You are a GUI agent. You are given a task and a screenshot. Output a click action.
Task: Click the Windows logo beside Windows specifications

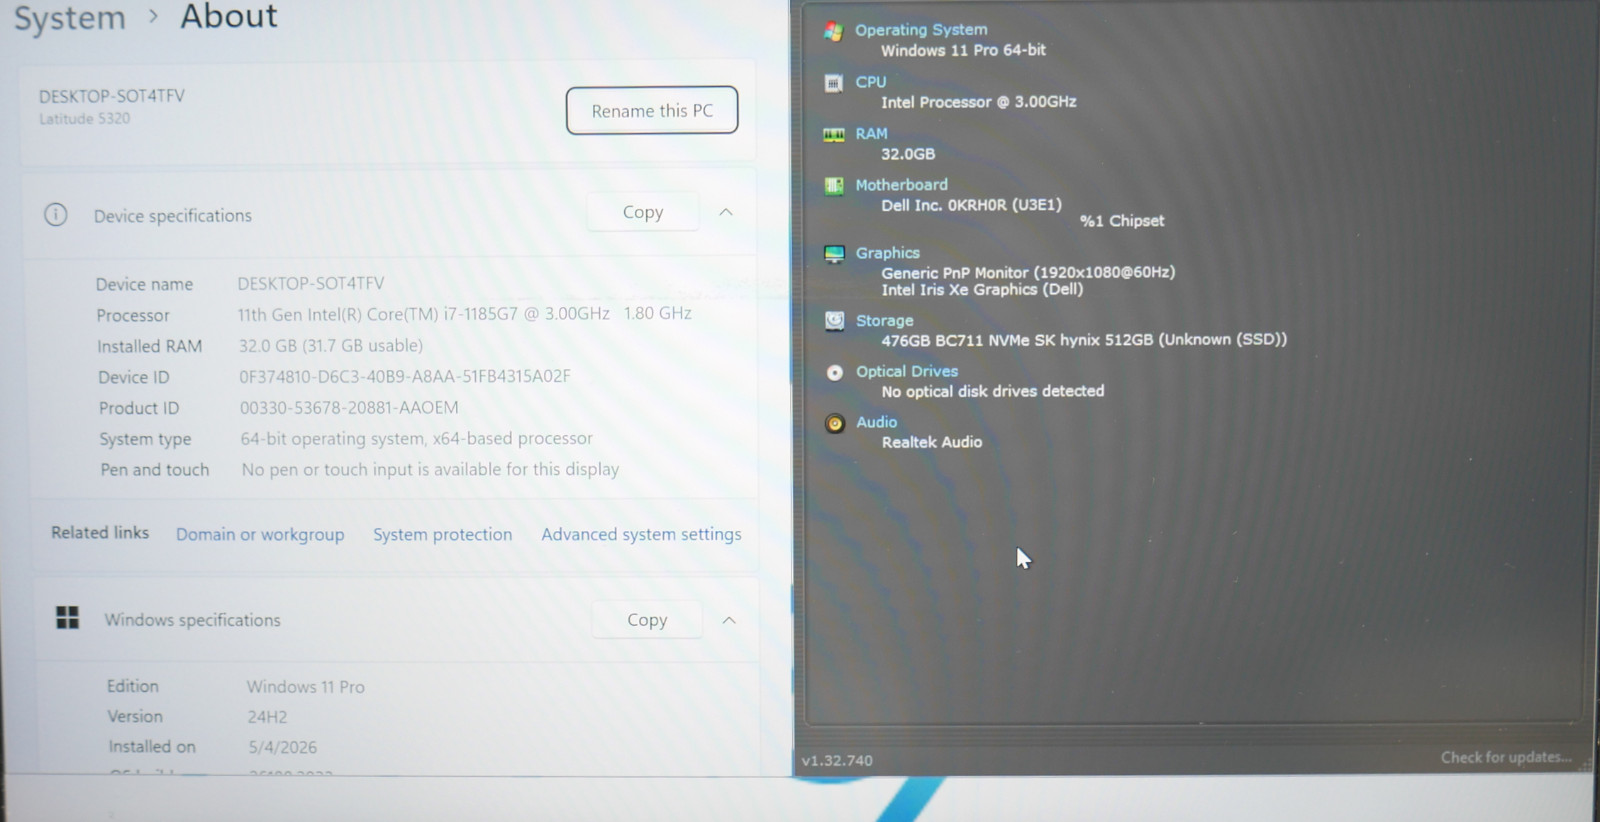pyautogui.click(x=67, y=618)
